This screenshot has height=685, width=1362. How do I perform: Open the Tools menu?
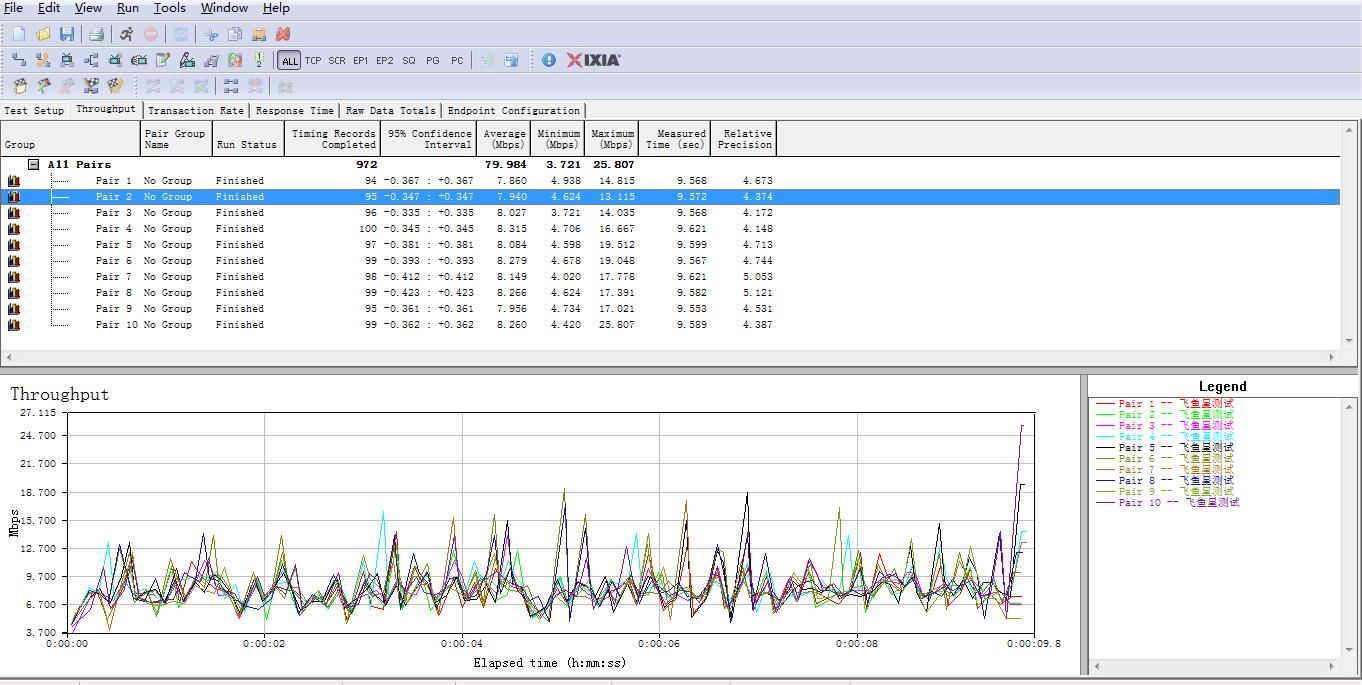tap(169, 8)
